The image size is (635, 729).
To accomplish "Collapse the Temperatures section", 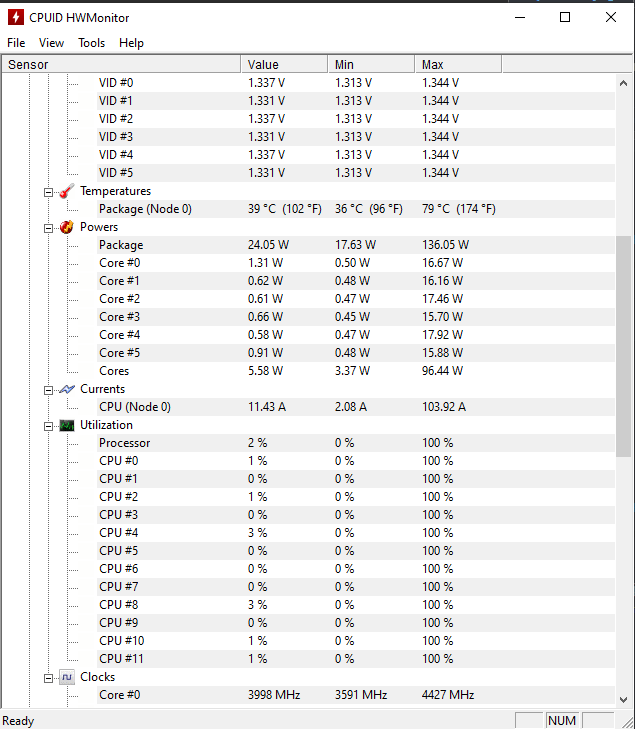I will pyautogui.click(x=48, y=192).
